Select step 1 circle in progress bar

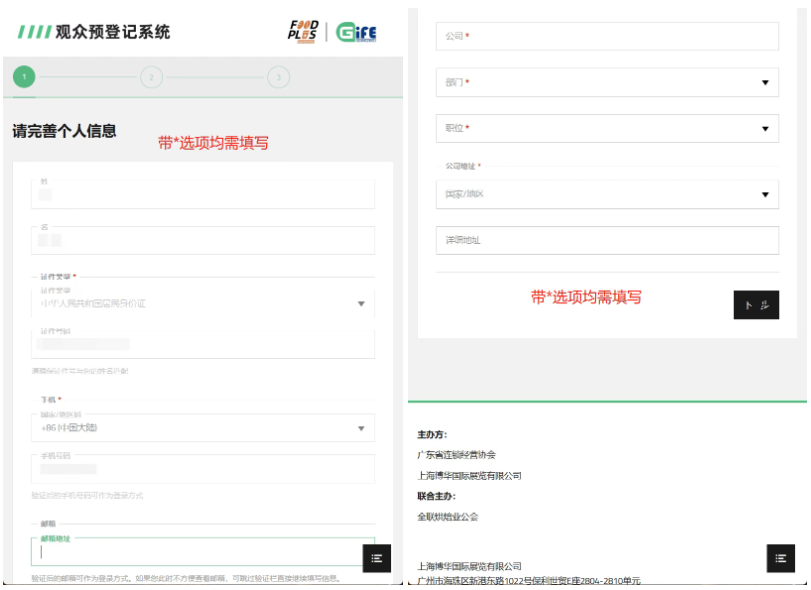pos(24,77)
